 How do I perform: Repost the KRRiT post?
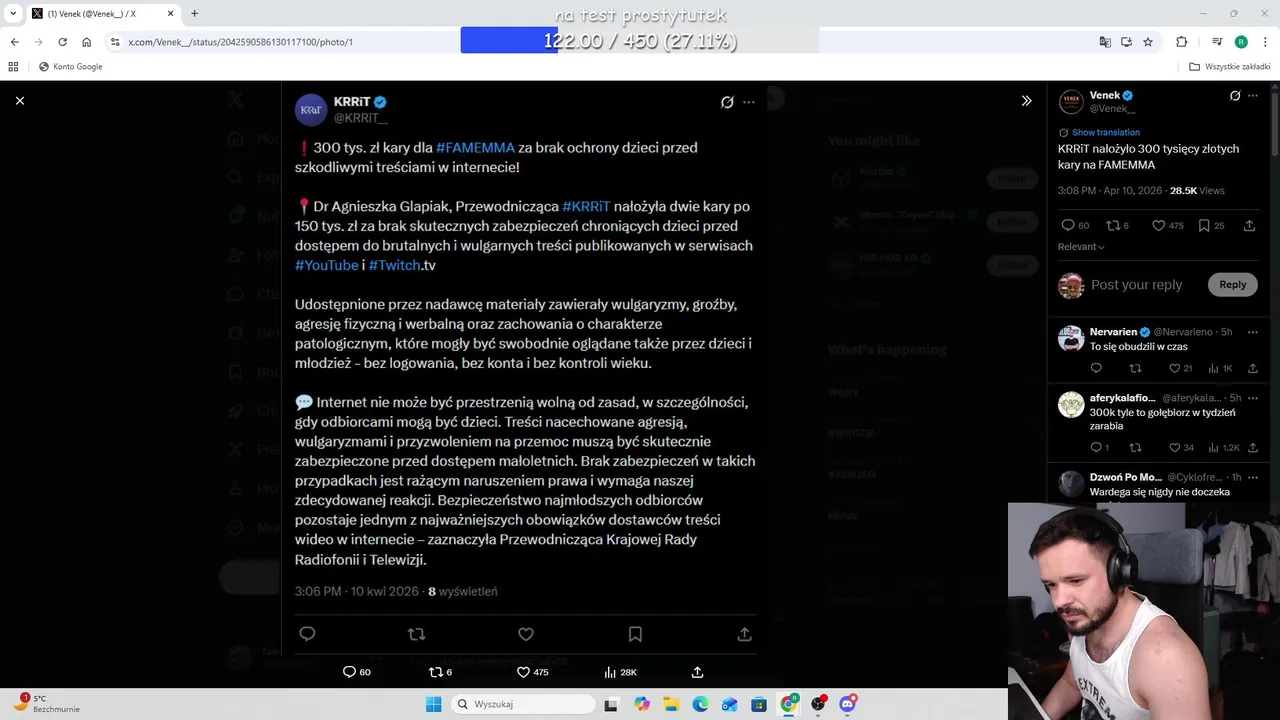417,634
